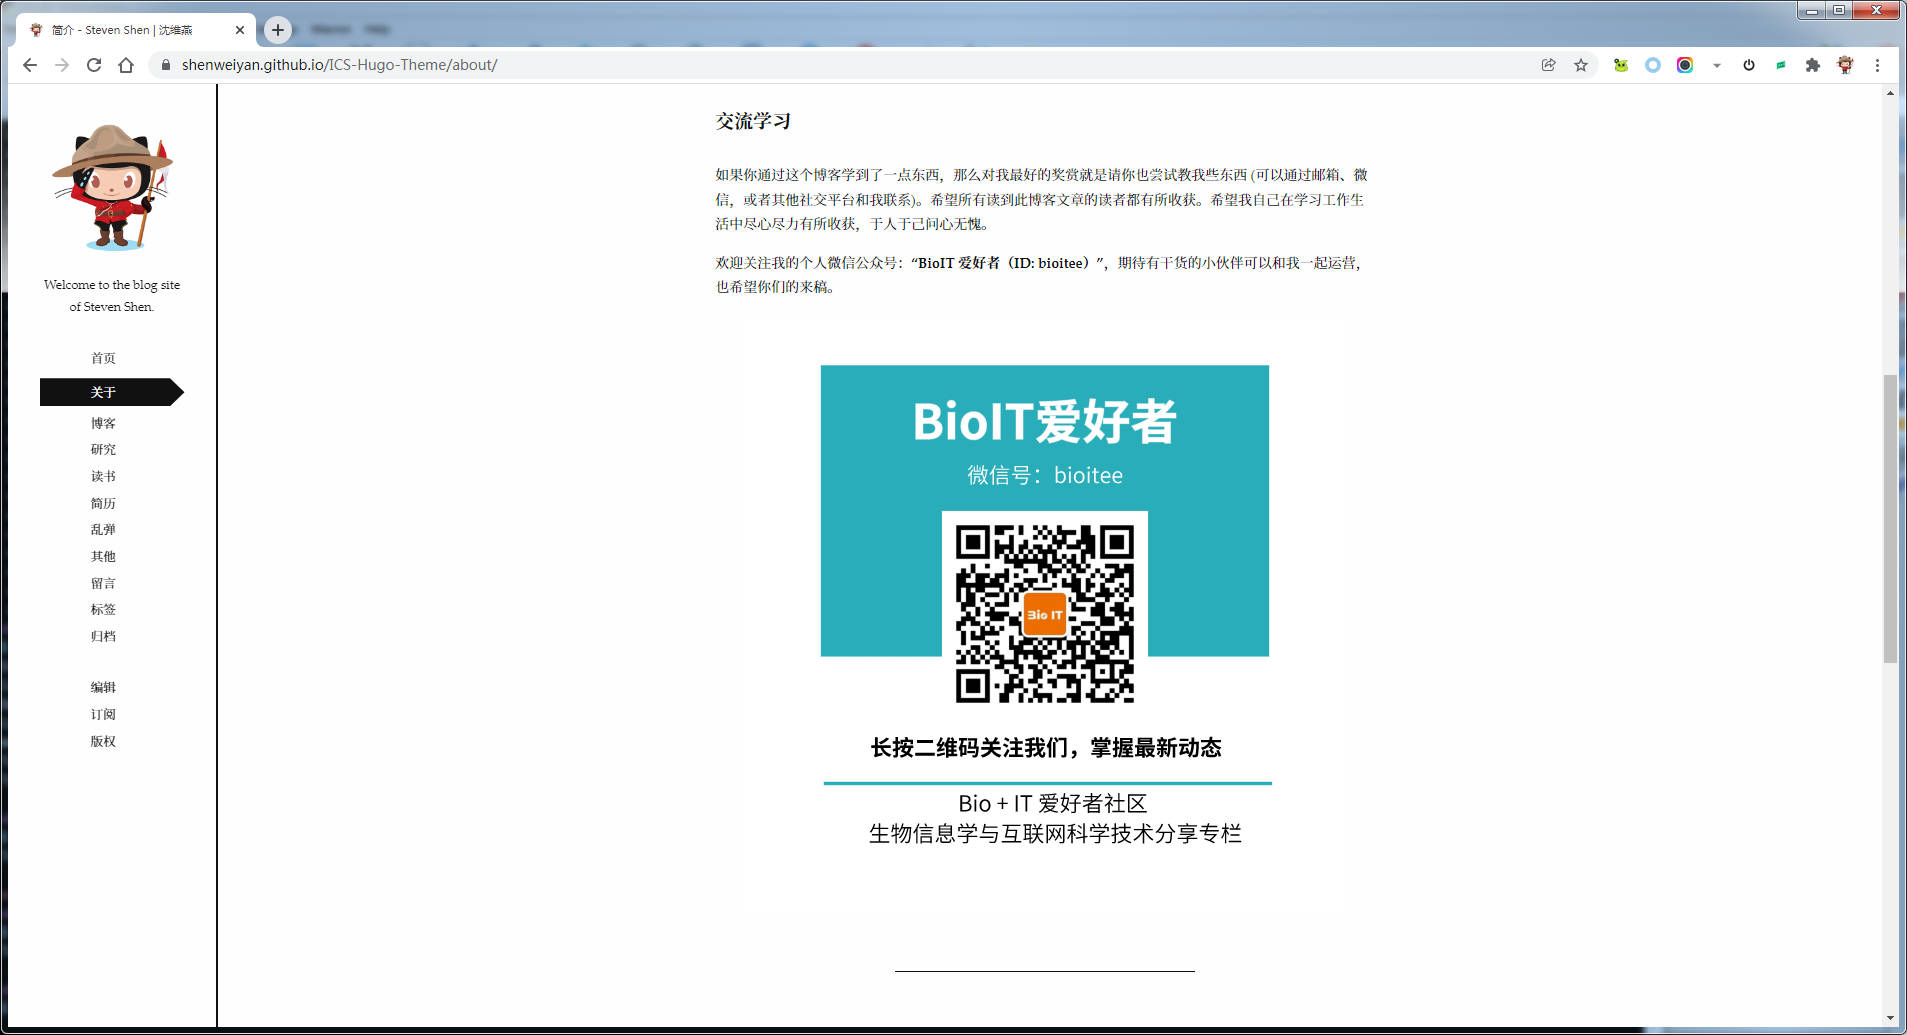Image resolution: width=1907 pixels, height=1035 pixels.
Task: Open the rainbow color picker extension
Action: pos(1685,65)
